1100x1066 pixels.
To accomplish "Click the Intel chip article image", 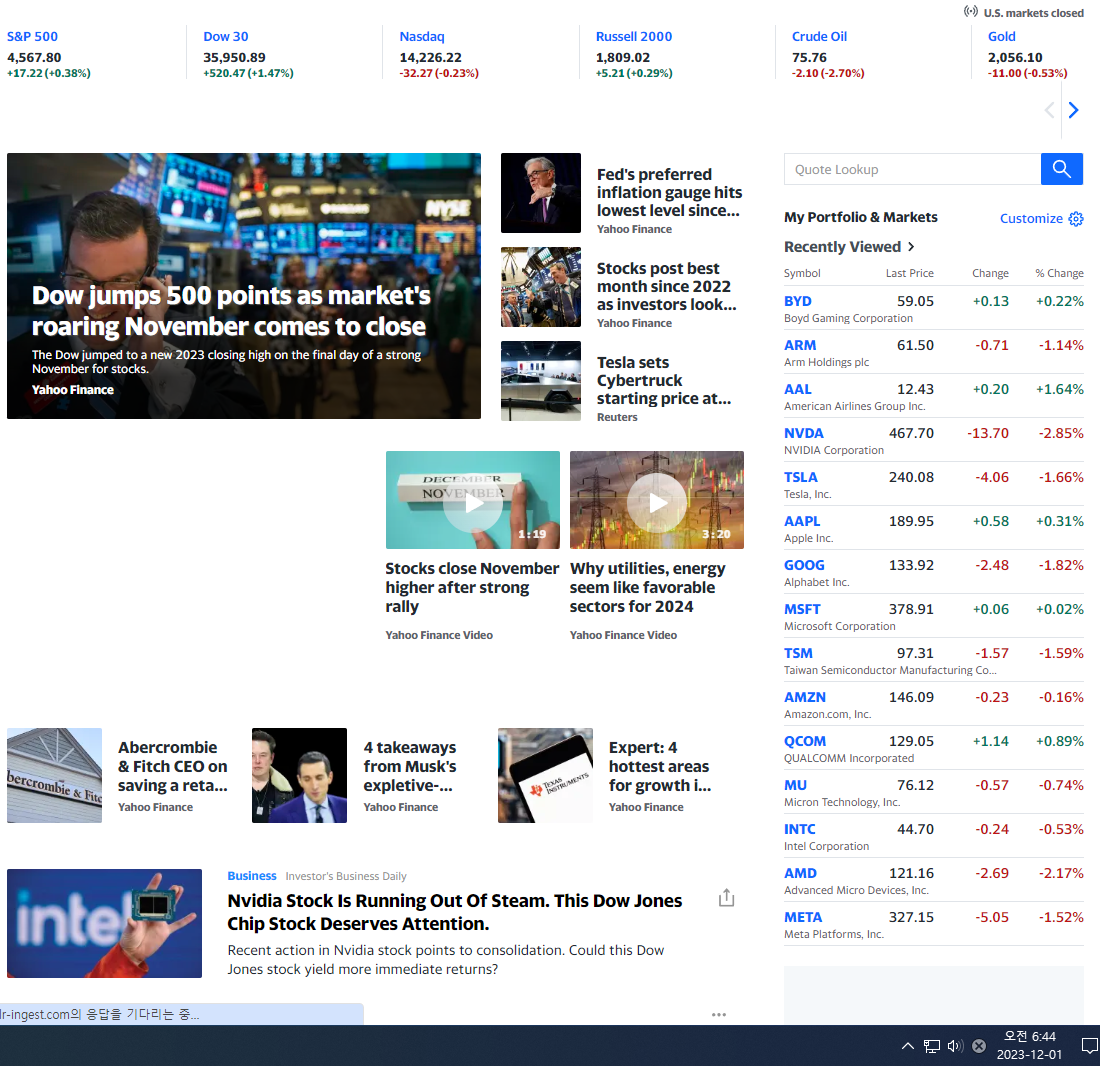I will click(105, 924).
